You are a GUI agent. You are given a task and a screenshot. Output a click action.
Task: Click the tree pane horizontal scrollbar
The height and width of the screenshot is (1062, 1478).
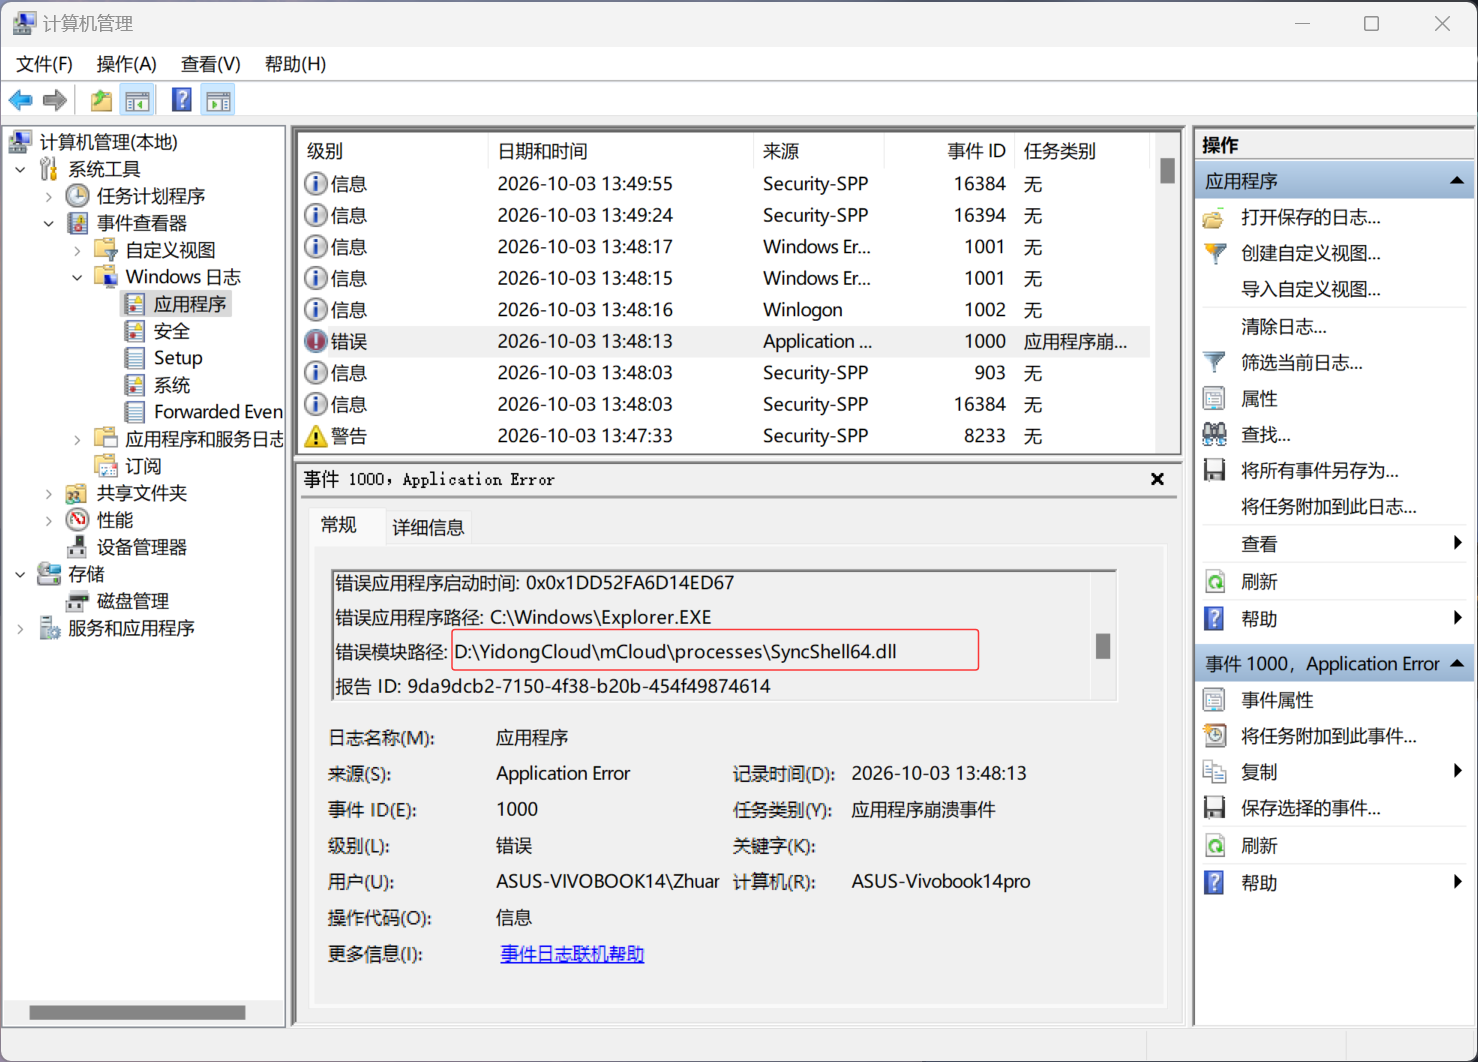coord(137,1013)
